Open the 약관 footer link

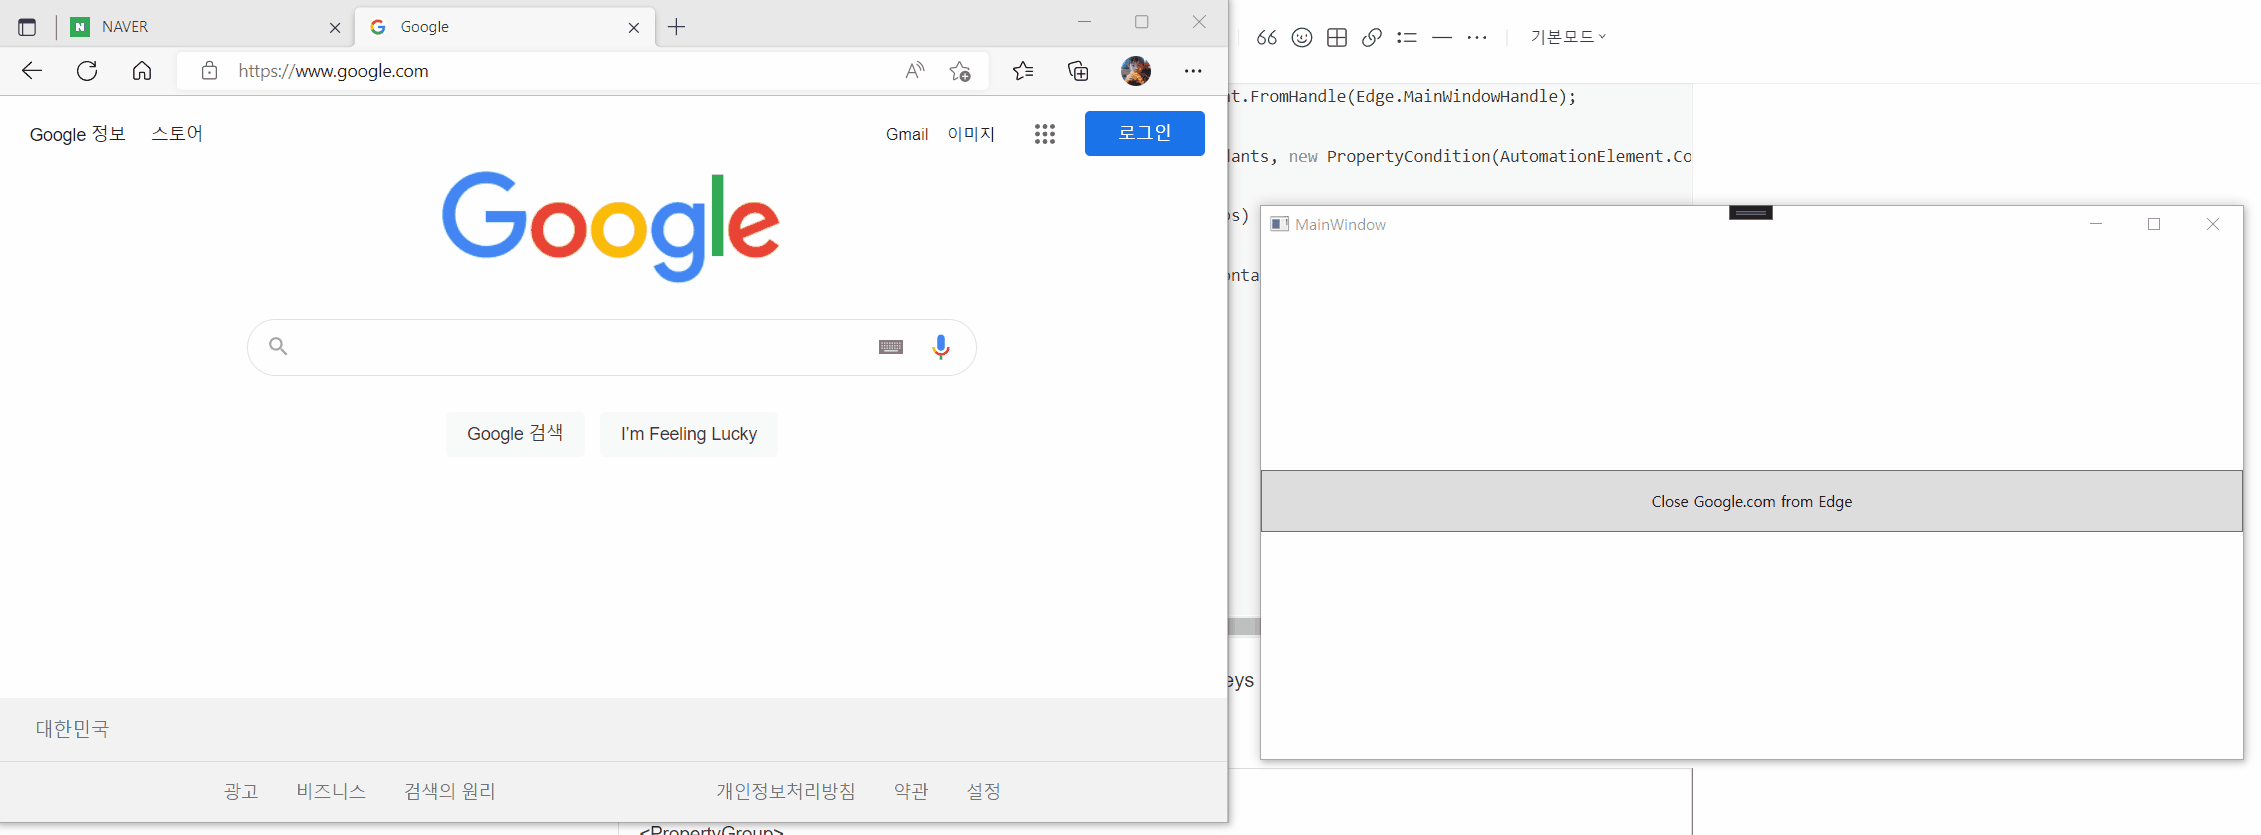(x=911, y=791)
